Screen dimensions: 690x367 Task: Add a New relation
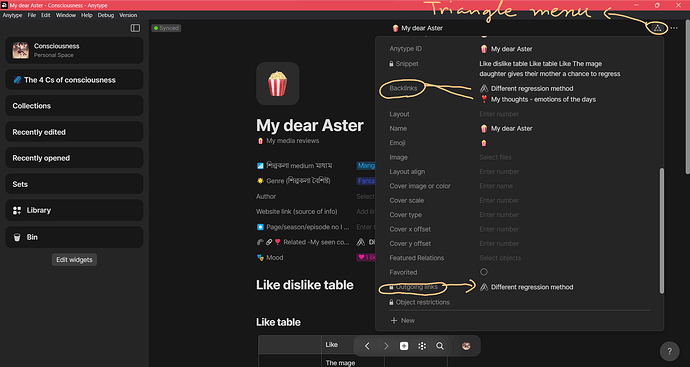pyautogui.click(x=403, y=320)
